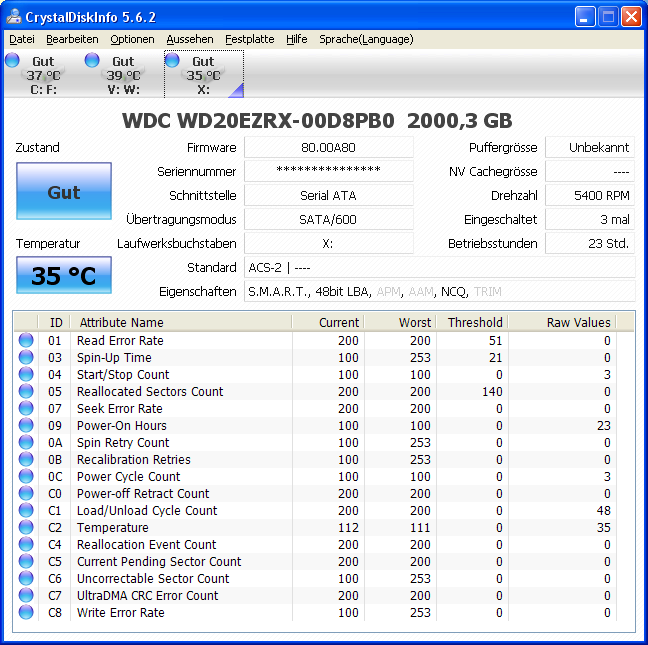The width and height of the screenshot is (648, 645).
Task: Click status orb of Read Error Rate row
Action: coord(26,340)
